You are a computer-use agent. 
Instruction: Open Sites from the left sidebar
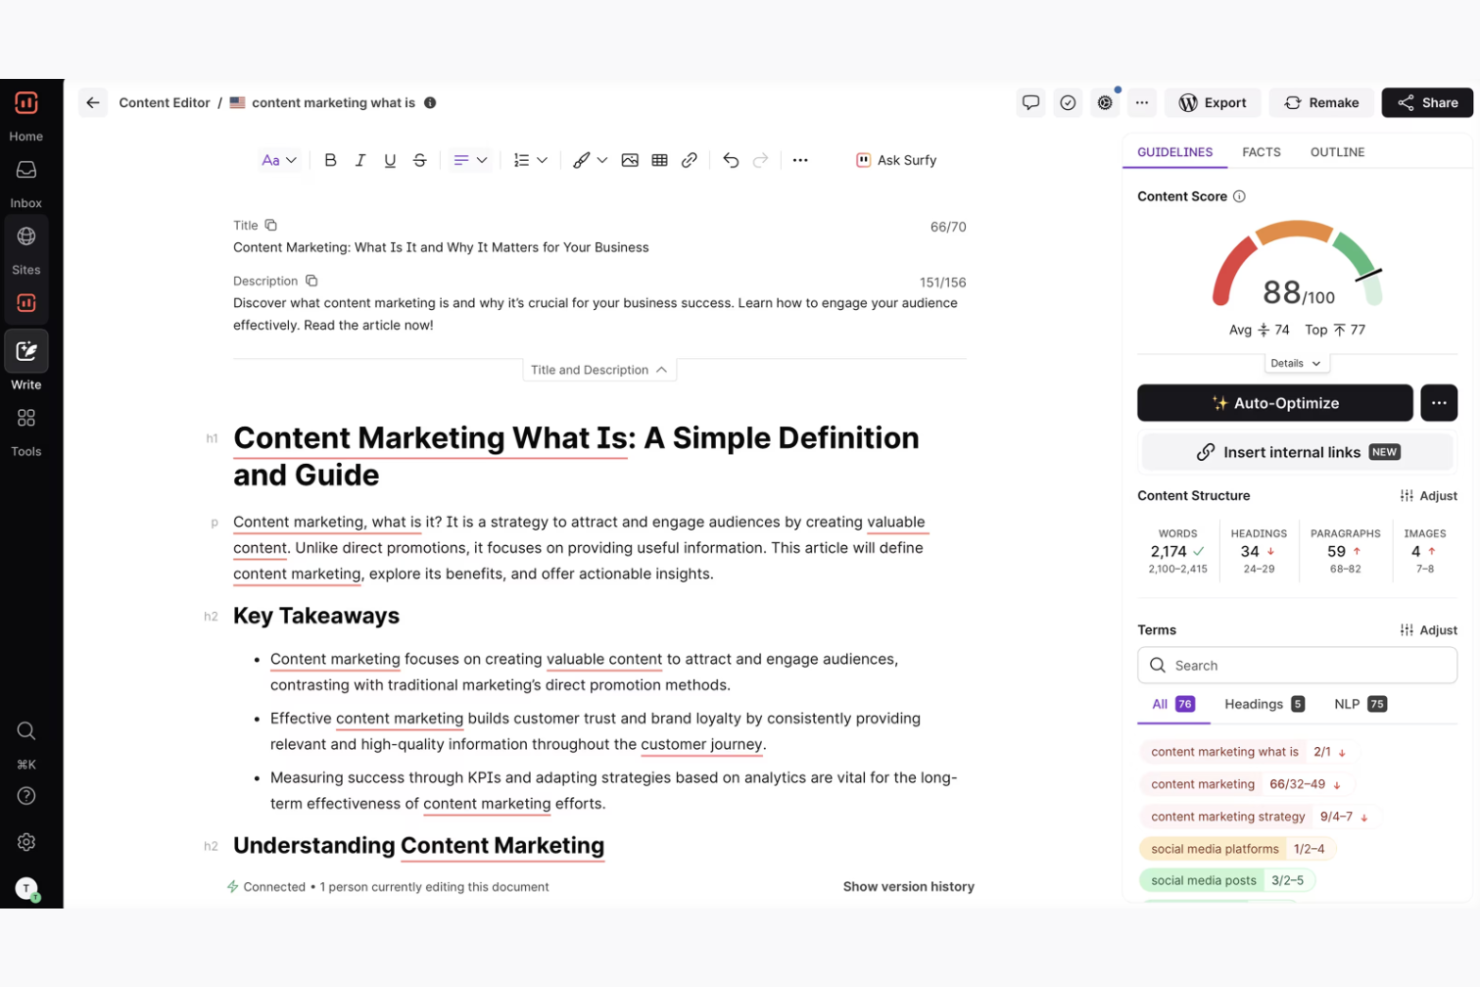point(26,237)
